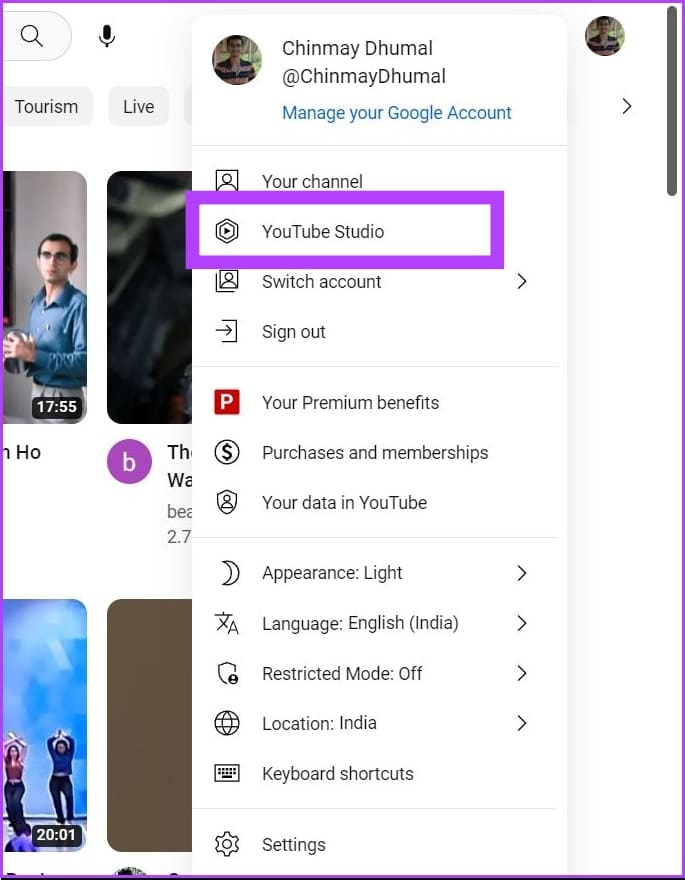Click the YouTube Studio hexagon icon
This screenshot has height=880, width=685.
[227, 231]
